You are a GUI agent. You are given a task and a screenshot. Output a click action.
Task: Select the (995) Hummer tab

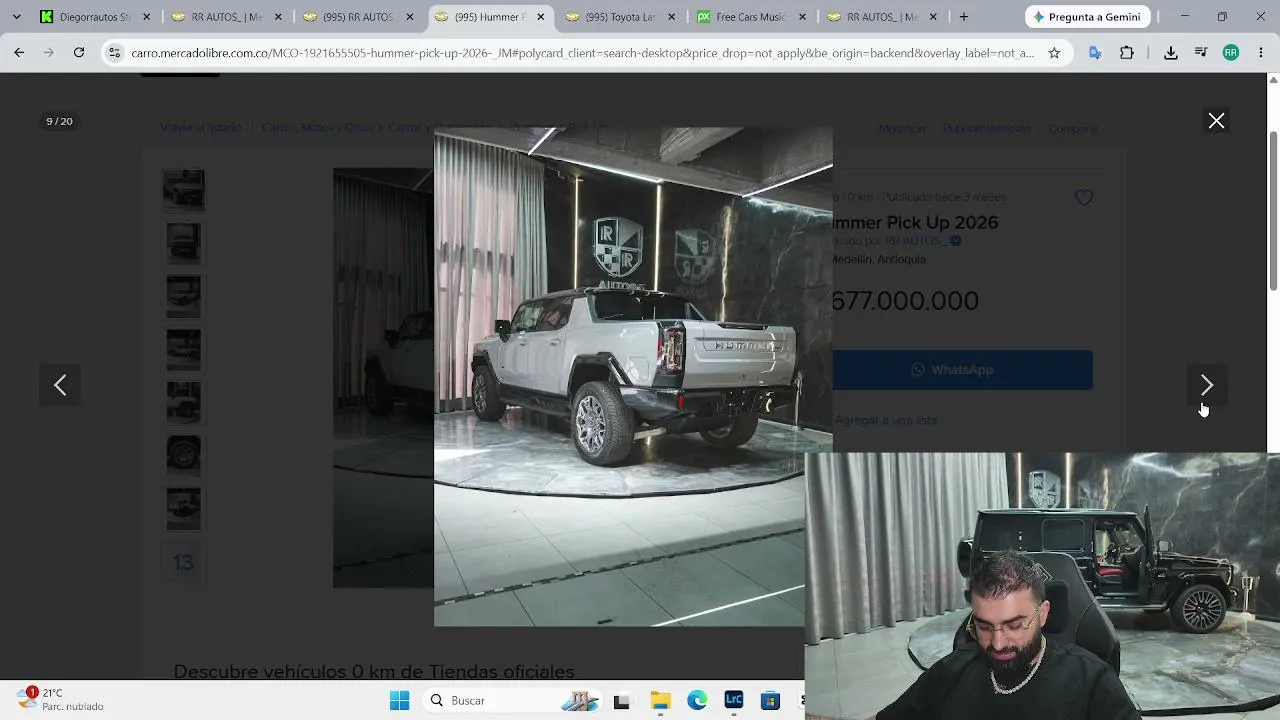point(489,17)
